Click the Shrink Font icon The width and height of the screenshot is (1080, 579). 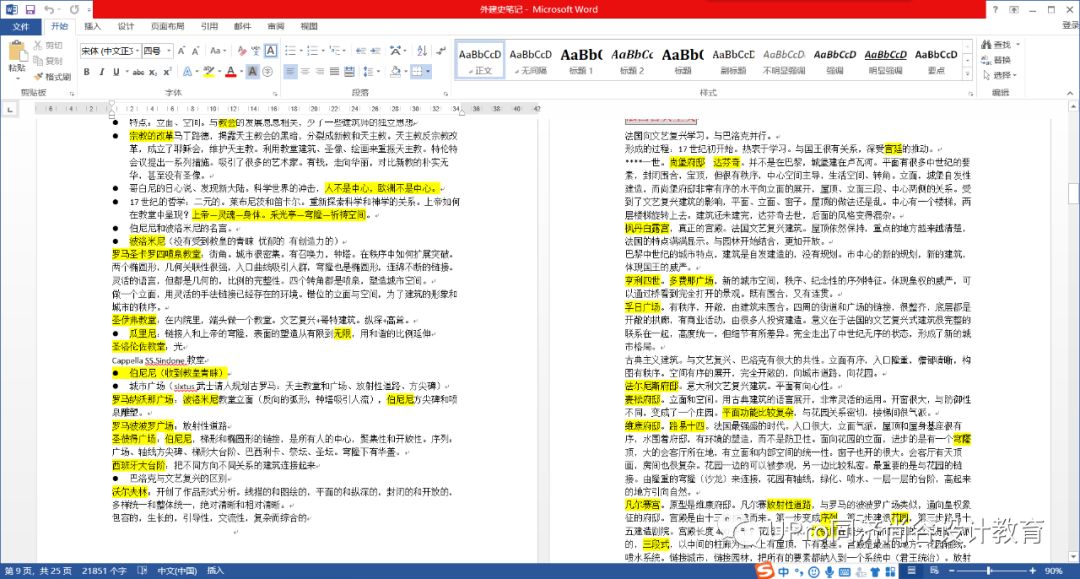[x=196, y=51]
